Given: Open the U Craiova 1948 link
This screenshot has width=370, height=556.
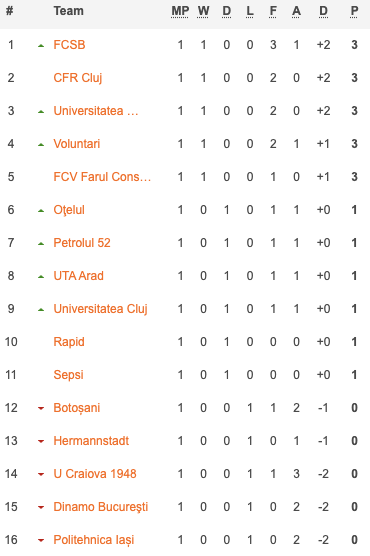Looking at the screenshot, I should (x=95, y=474).
